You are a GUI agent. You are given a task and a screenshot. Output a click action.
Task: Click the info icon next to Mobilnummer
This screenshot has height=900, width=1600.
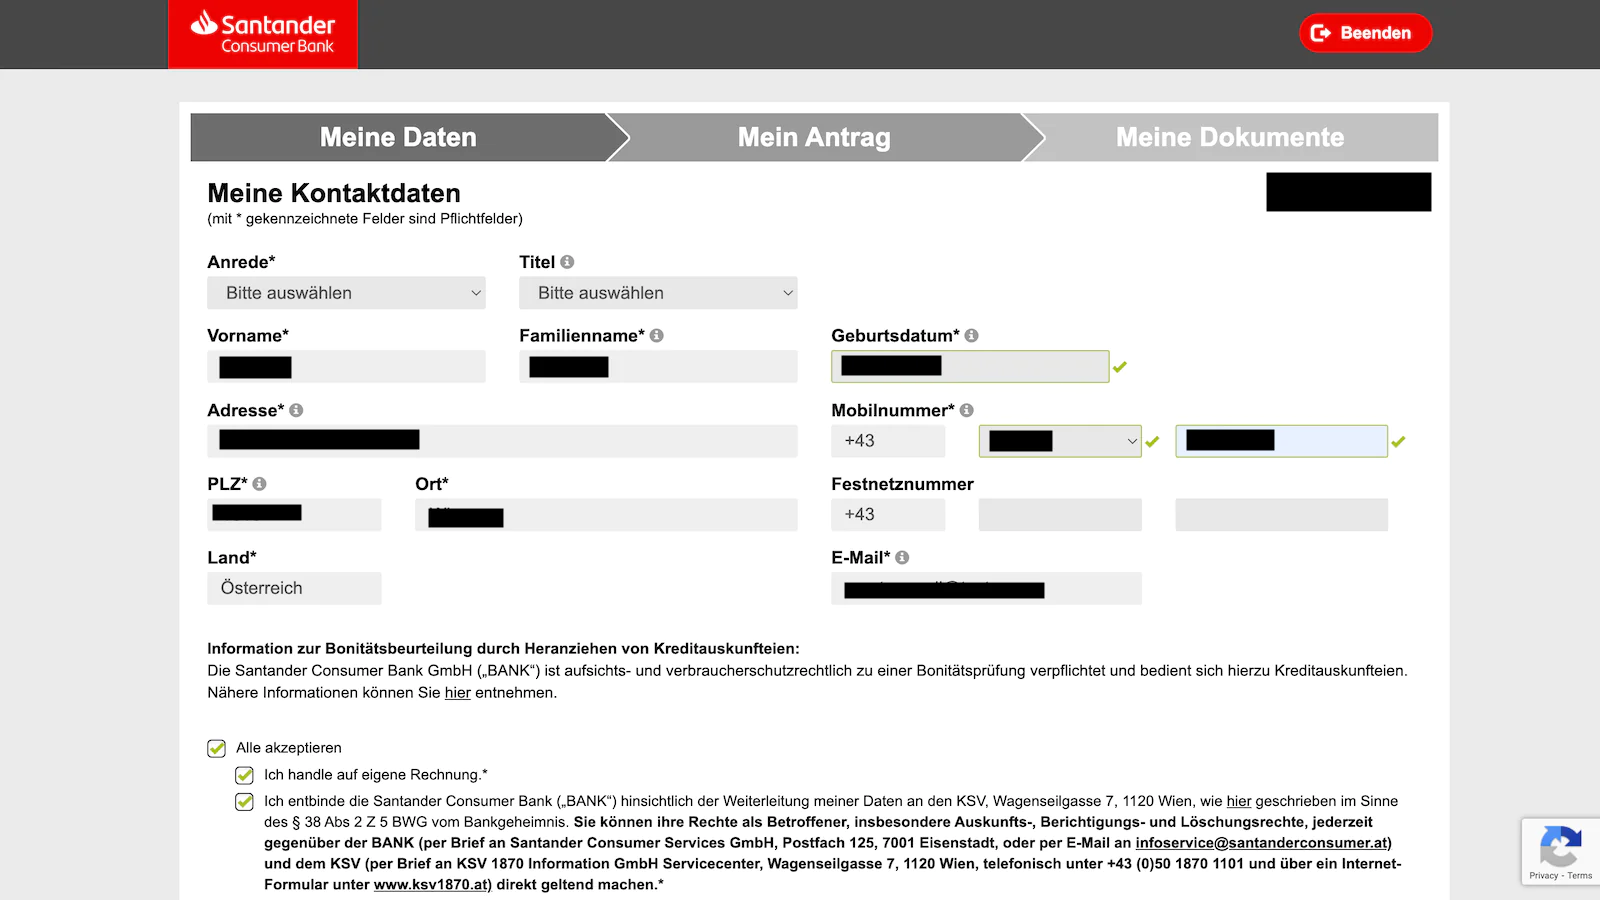click(966, 410)
